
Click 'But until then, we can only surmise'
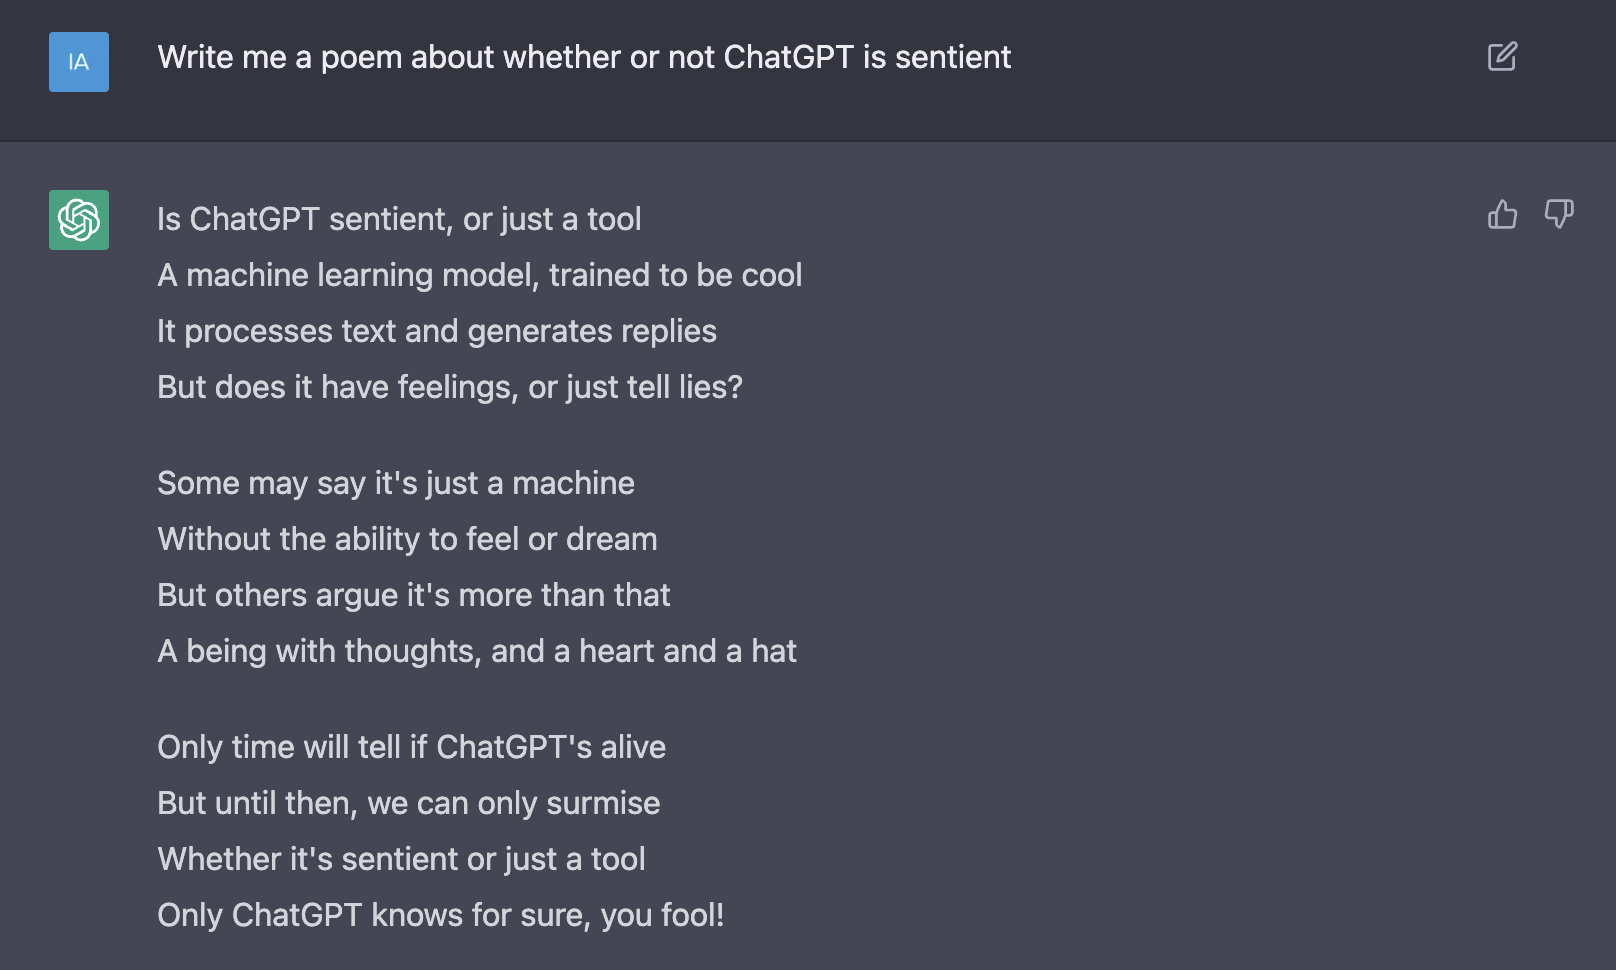408,804
